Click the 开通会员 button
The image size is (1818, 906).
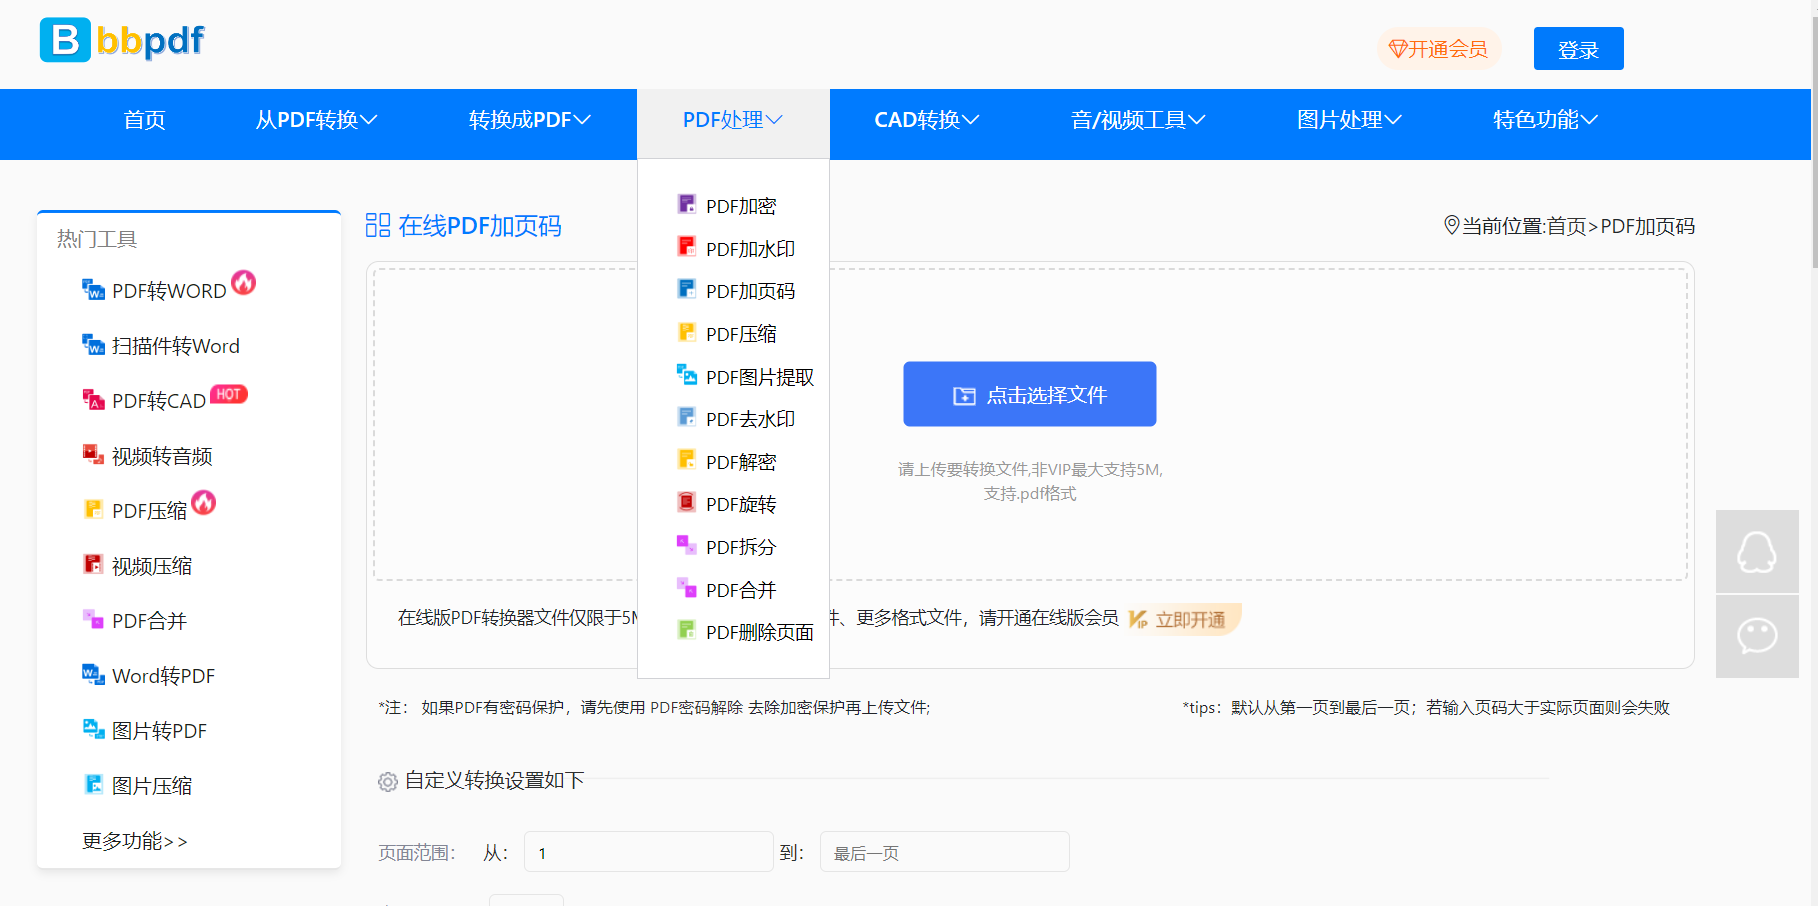[1439, 49]
